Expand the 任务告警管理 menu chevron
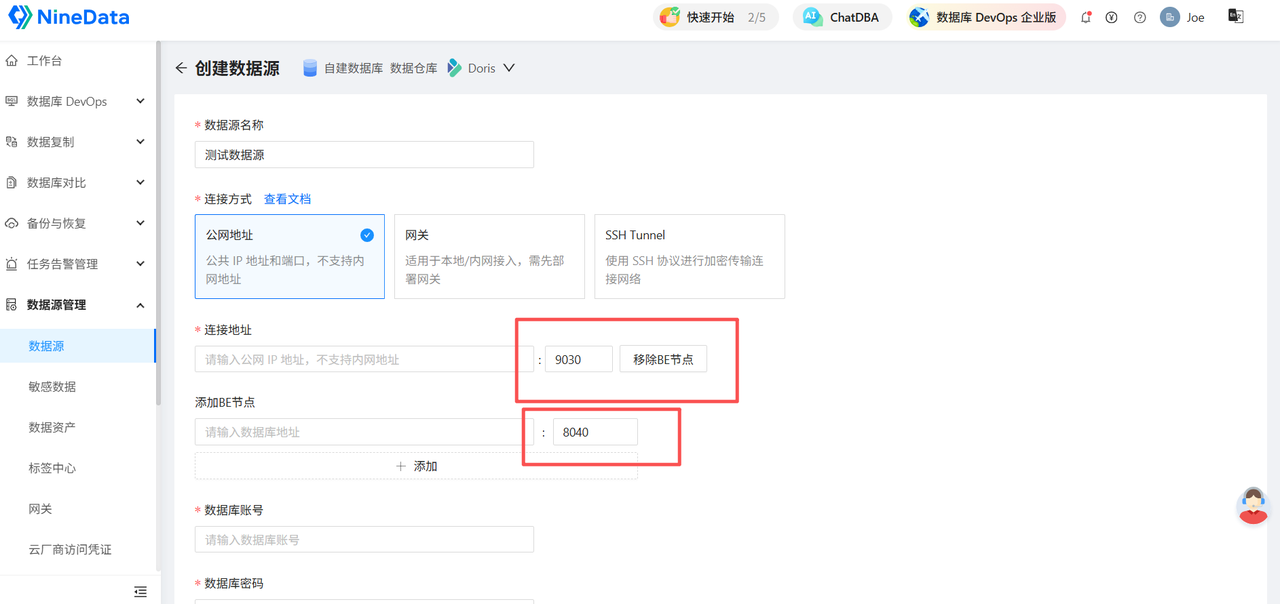The image size is (1280, 604). [x=140, y=264]
